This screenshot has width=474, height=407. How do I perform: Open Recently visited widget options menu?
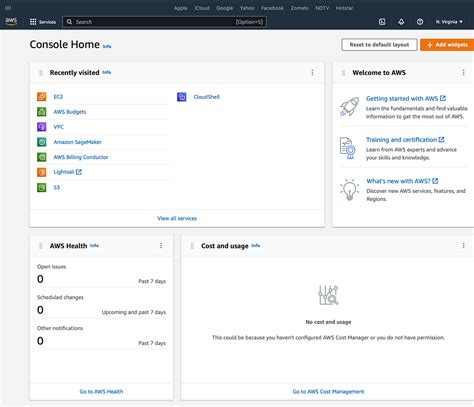[x=312, y=72]
